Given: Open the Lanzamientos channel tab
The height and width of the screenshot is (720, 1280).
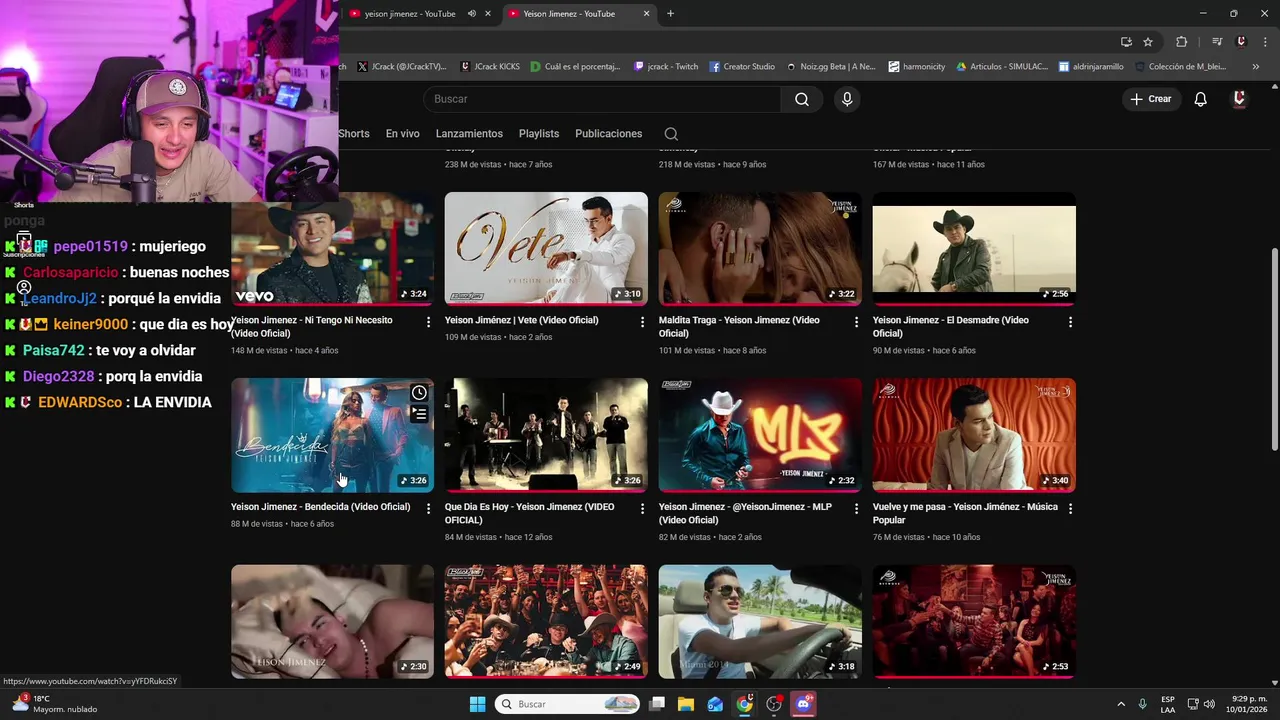Looking at the screenshot, I should (x=469, y=134).
